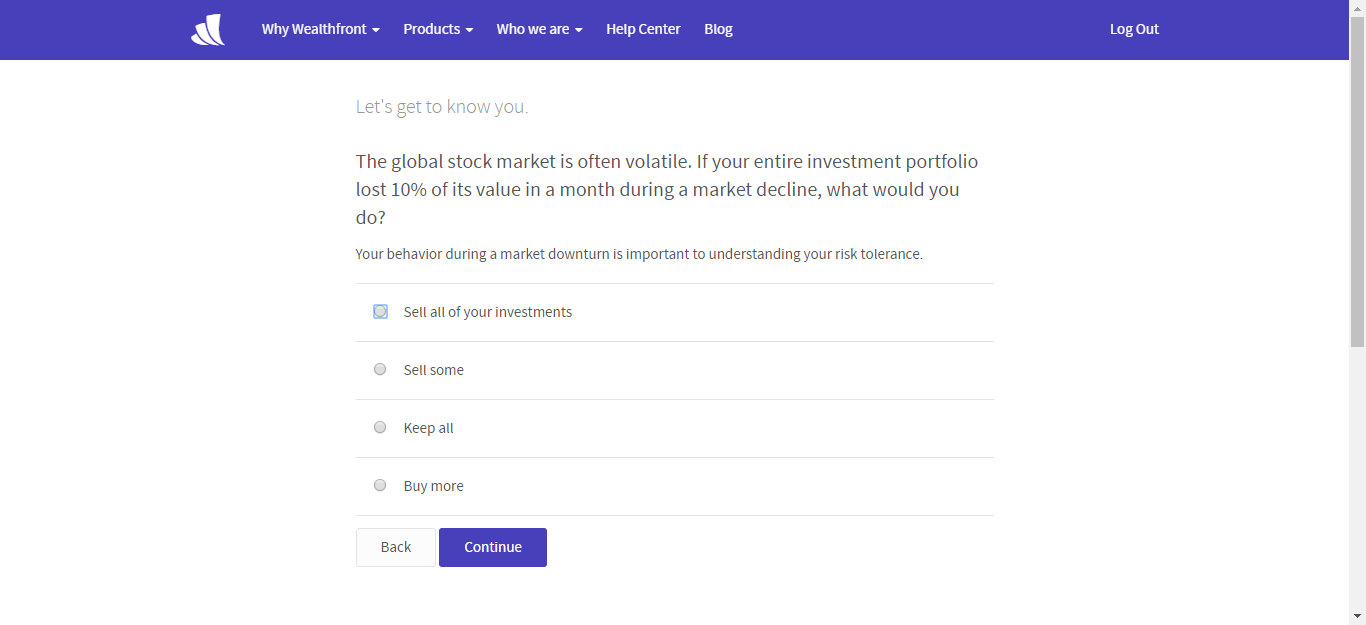Click the 'Buy more' answer label

coord(434,486)
